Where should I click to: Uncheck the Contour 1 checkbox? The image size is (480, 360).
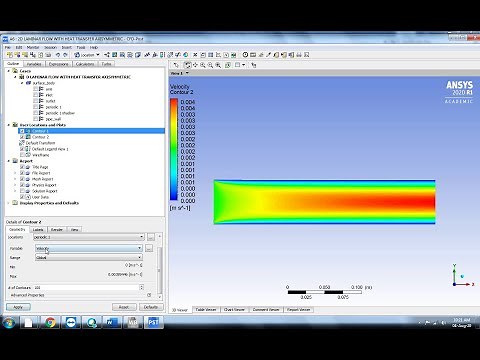[22, 131]
